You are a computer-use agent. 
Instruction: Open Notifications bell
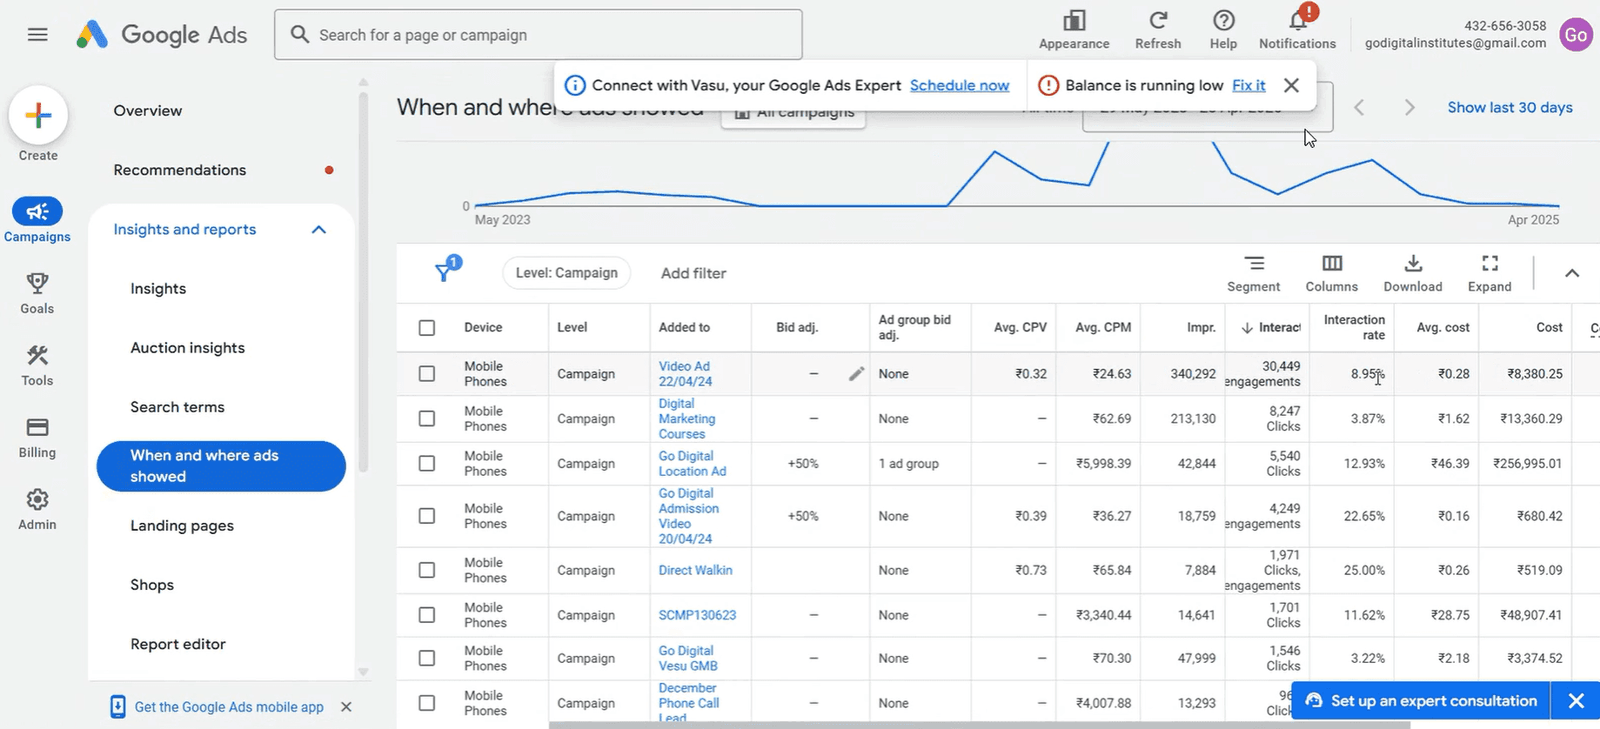(x=1297, y=21)
